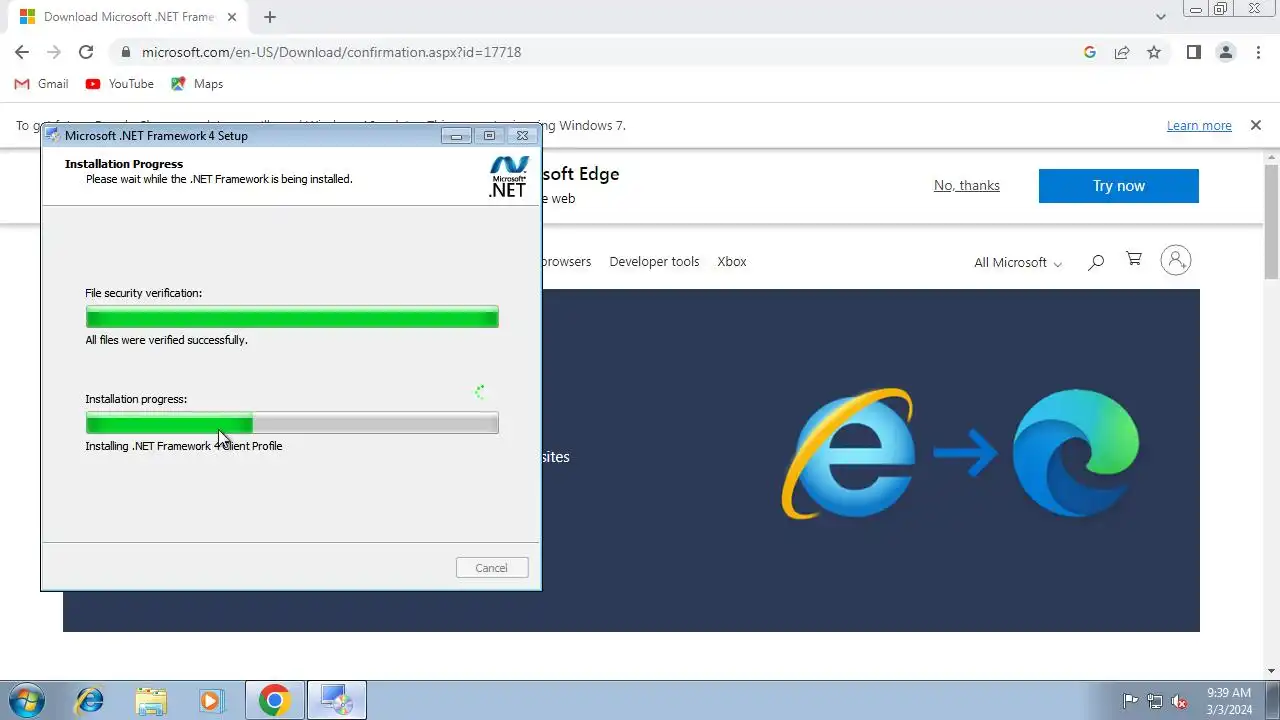
Task: Minimize the .NET Framework Setup window
Action: coord(457,136)
